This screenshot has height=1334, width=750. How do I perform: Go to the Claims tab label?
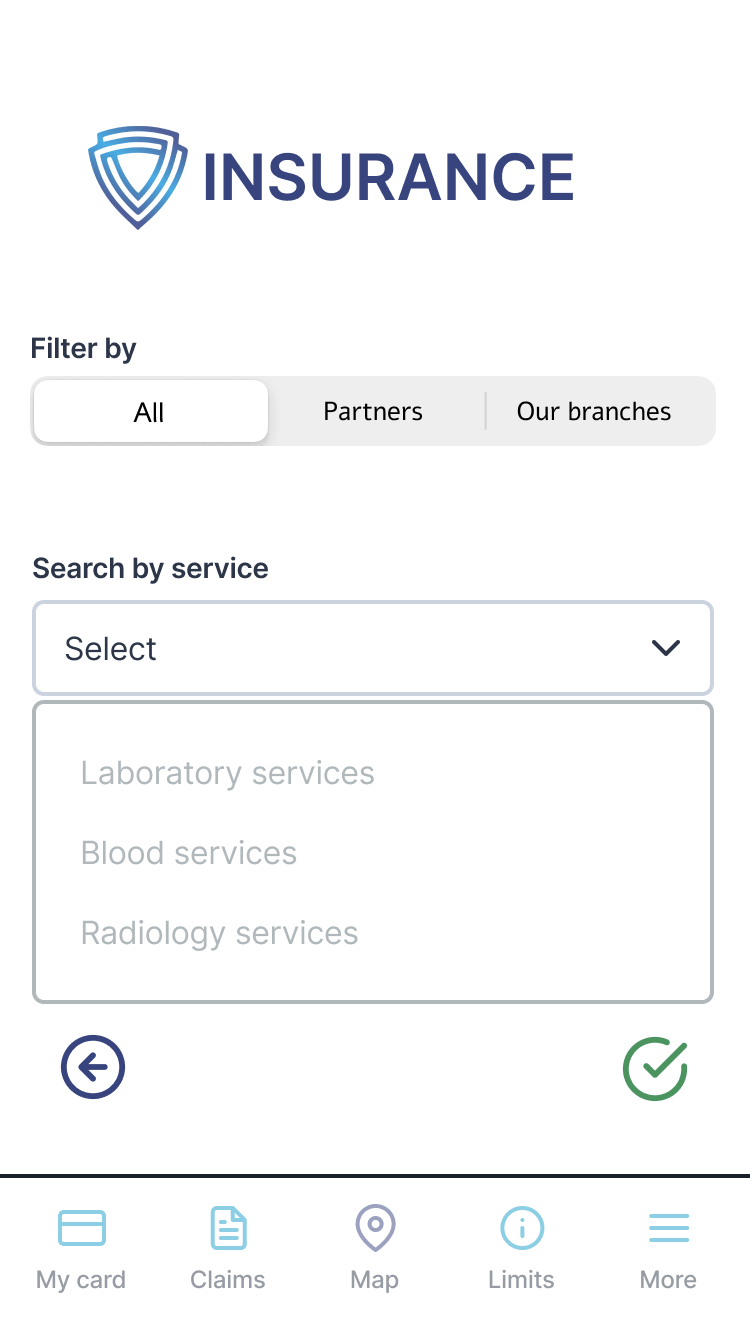228,1280
